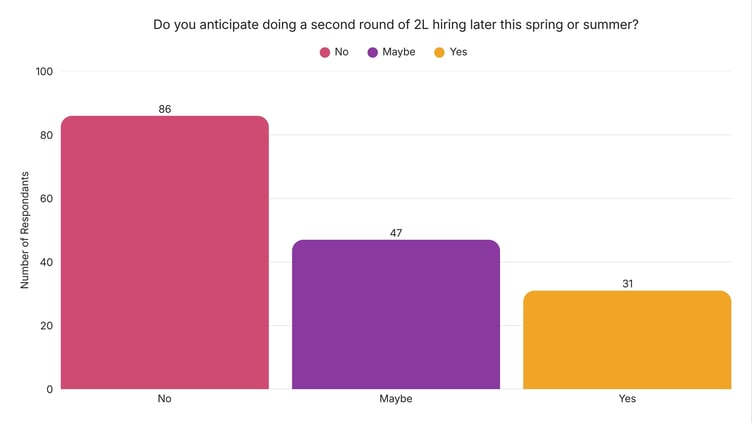Click the No label on the x-axis
Image resolution: width=752 pixels, height=423 pixels.
[165, 399]
